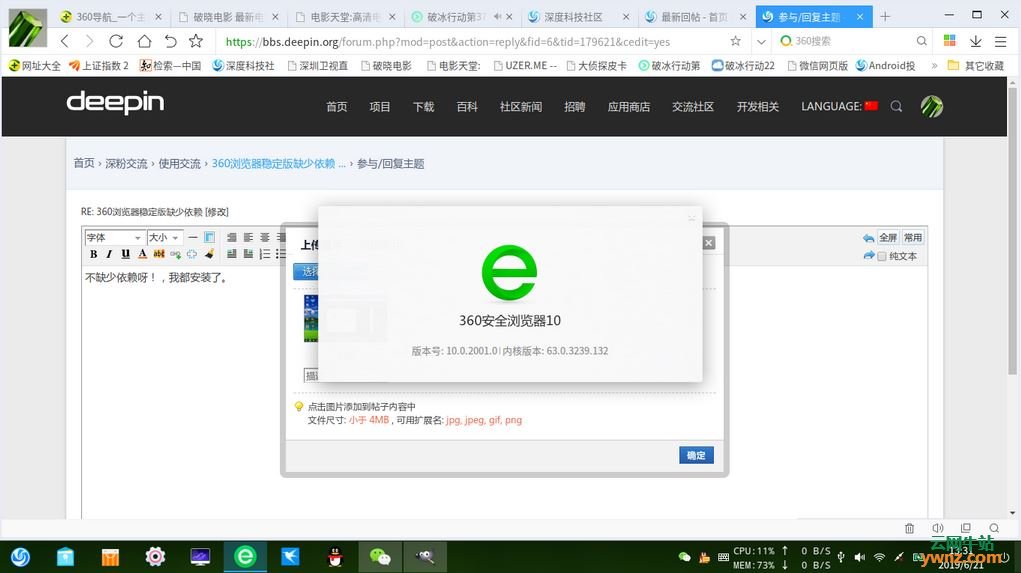Open the LANGUAGE selector
The image size is (1021, 573).
839,106
